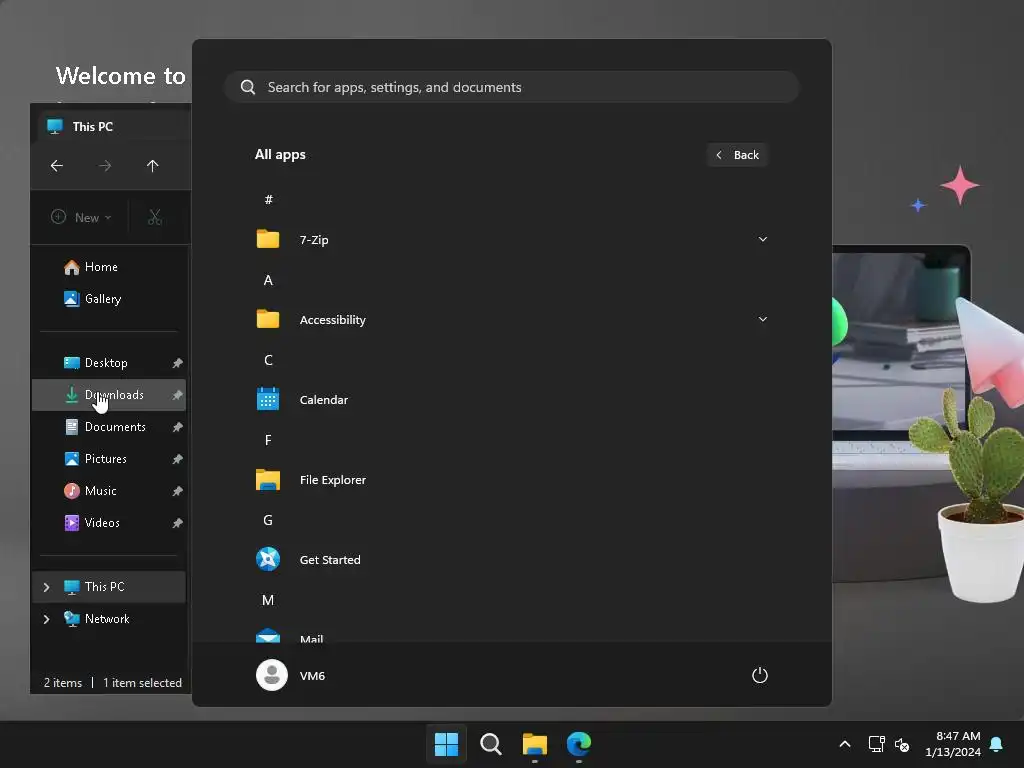Open the Power options button
This screenshot has height=768, width=1024.
(x=760, y=675)
